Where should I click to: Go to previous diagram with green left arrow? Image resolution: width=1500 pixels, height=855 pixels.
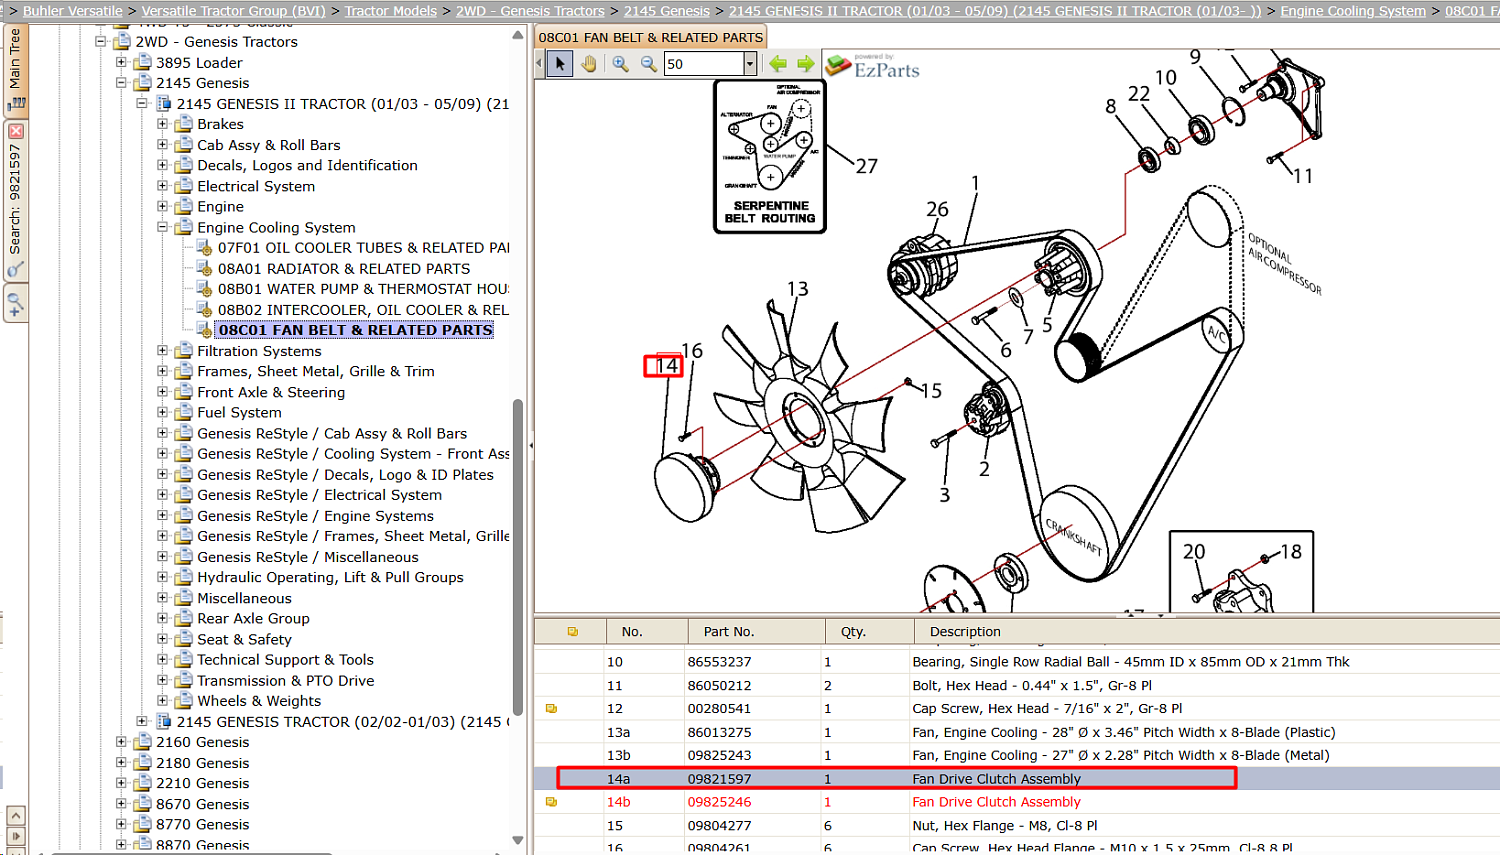point(778,64)
